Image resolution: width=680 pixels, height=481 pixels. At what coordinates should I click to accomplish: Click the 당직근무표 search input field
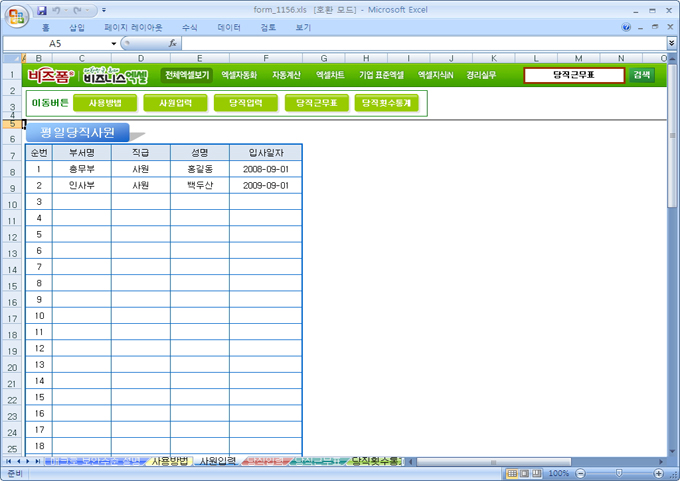click(x=574, y=75)
